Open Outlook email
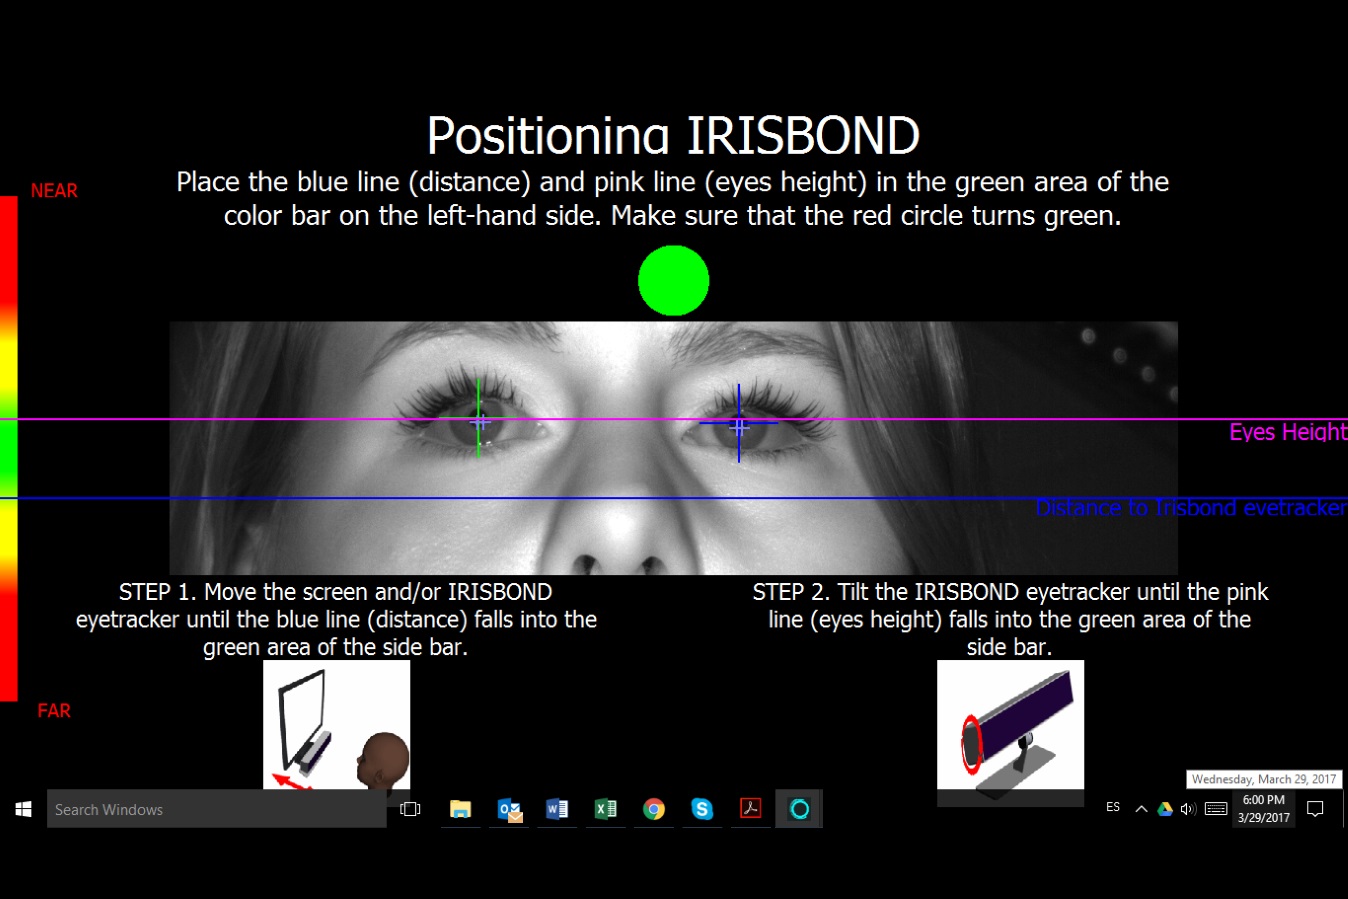Screen dimensions: 1348x899 [509, 809]
